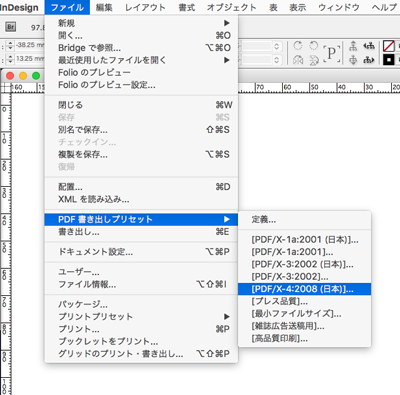The height and width of the screenshot is (395, 400).
Task: Choose XML を読み込み... menu item
Action: pyautogui.click(x=141, y=199)
